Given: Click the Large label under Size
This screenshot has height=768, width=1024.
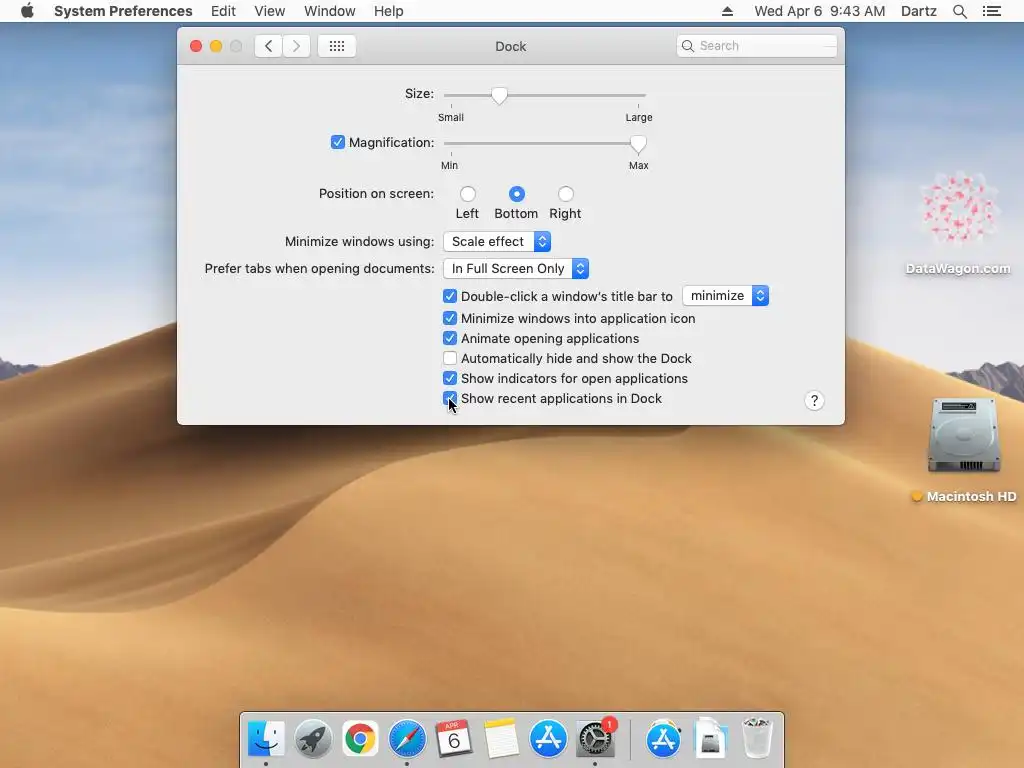Looking at the screenshot, I should (639, 118).
